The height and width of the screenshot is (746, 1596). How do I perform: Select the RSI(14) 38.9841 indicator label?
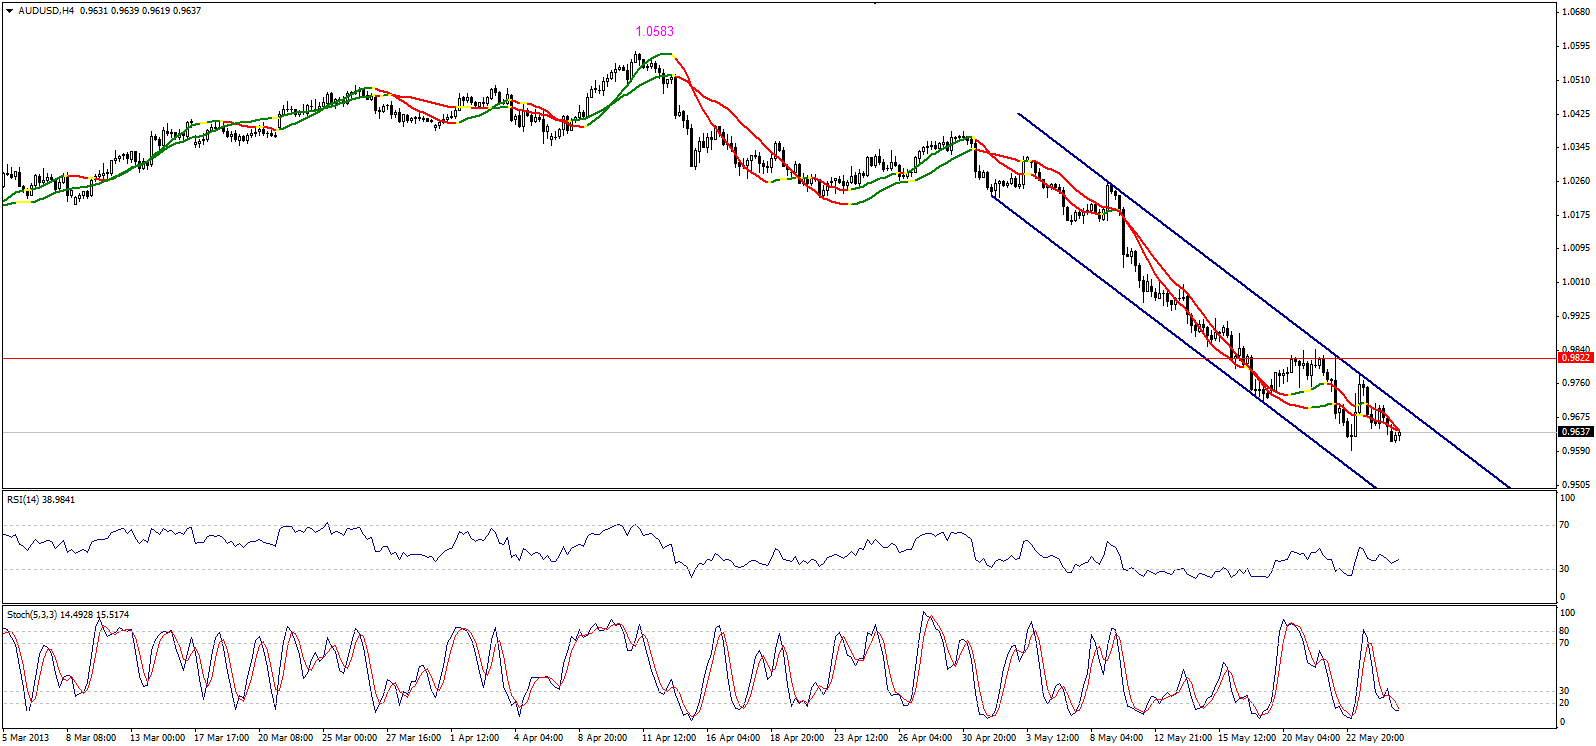coord(41,499)
